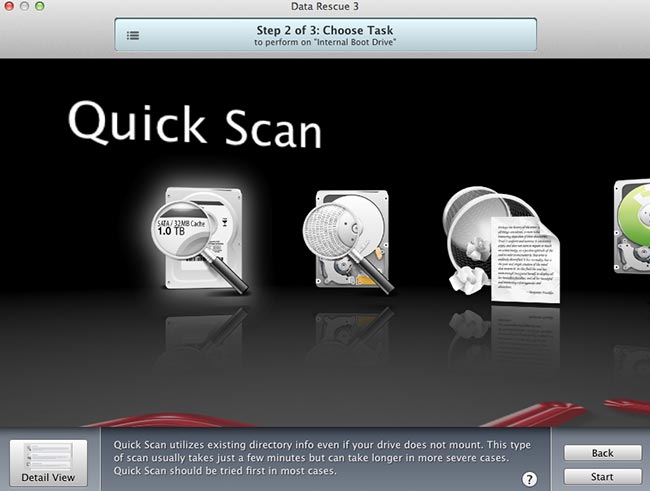Go Back to the previous step
This screenshot has width=650, height=491.
(x=602, y=453)
